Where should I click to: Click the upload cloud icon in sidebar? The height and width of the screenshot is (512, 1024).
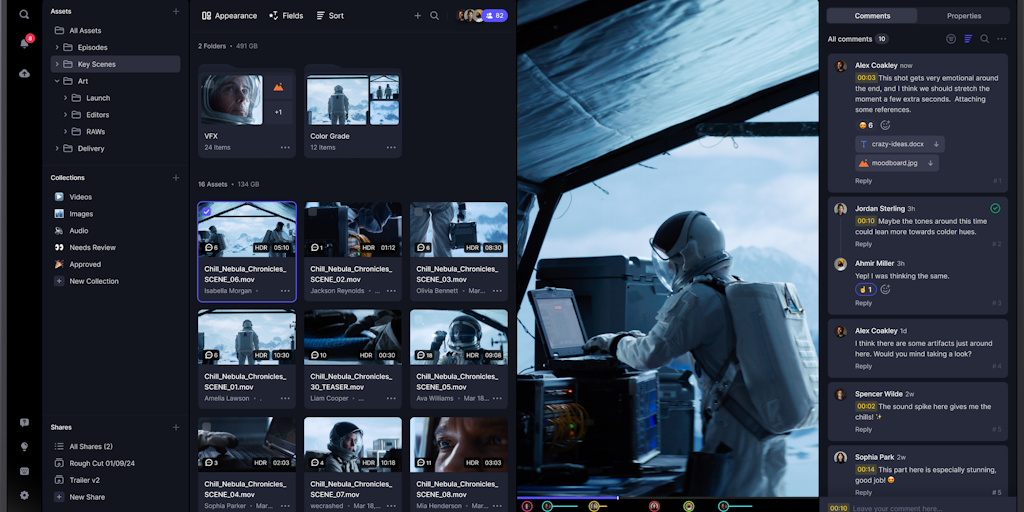(x=24, y=74)
